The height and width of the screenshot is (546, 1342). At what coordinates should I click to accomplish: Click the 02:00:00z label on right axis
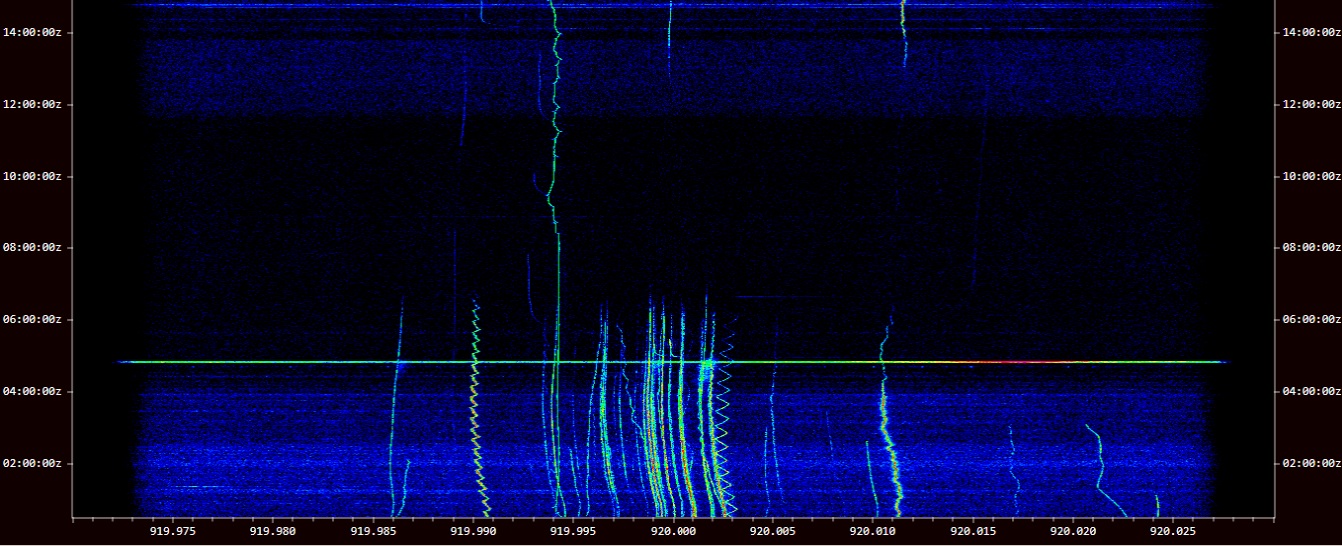[x=1312, y=463]
